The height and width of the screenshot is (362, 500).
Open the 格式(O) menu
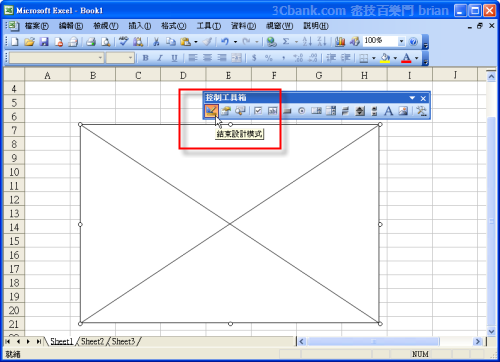(173, 26)
